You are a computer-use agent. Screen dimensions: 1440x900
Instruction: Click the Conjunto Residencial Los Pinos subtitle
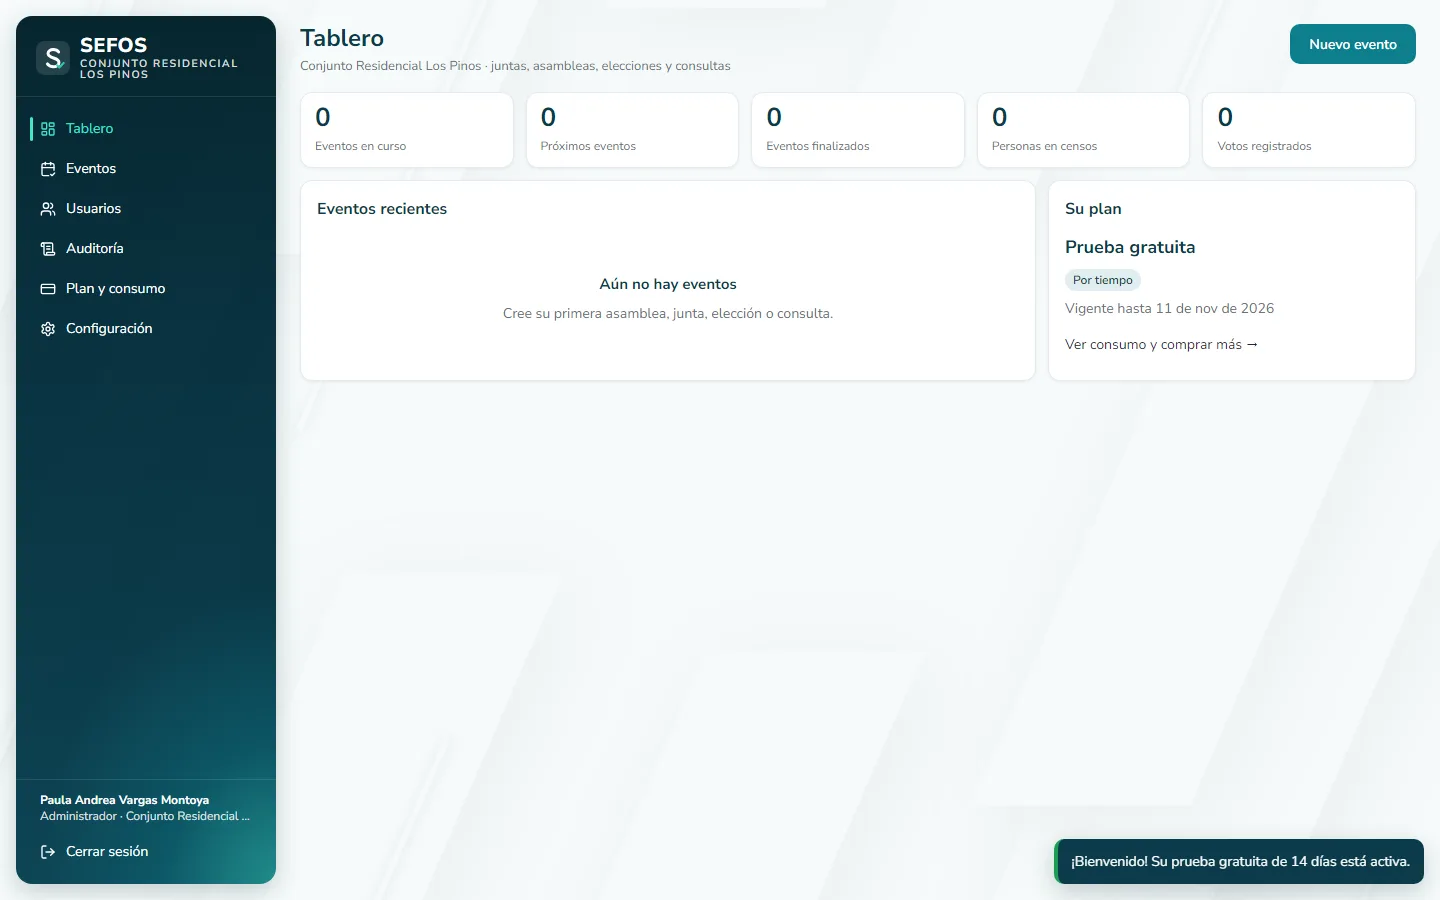click(x=515, y=66)
